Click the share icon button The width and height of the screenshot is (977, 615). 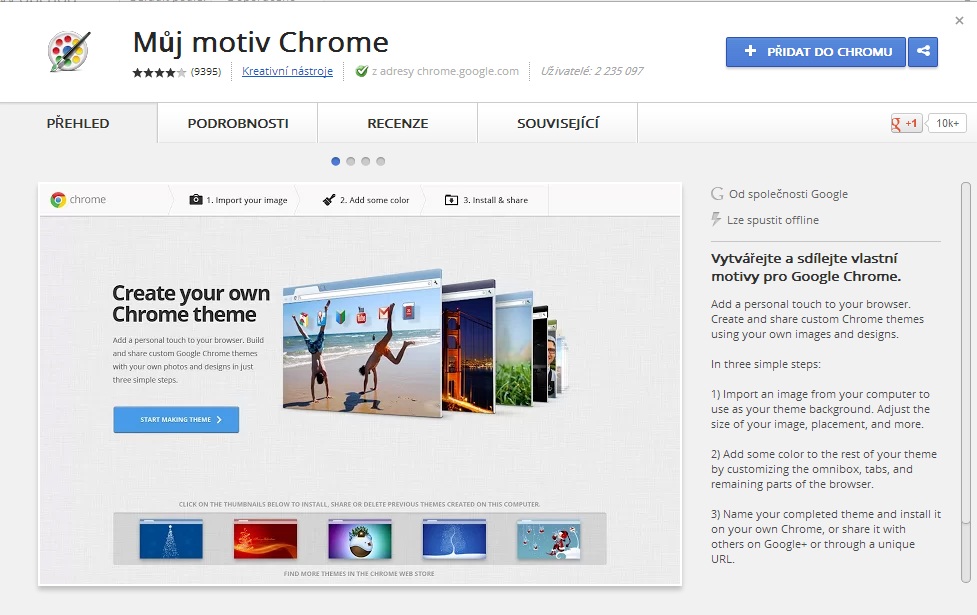(x=923, y=52)
